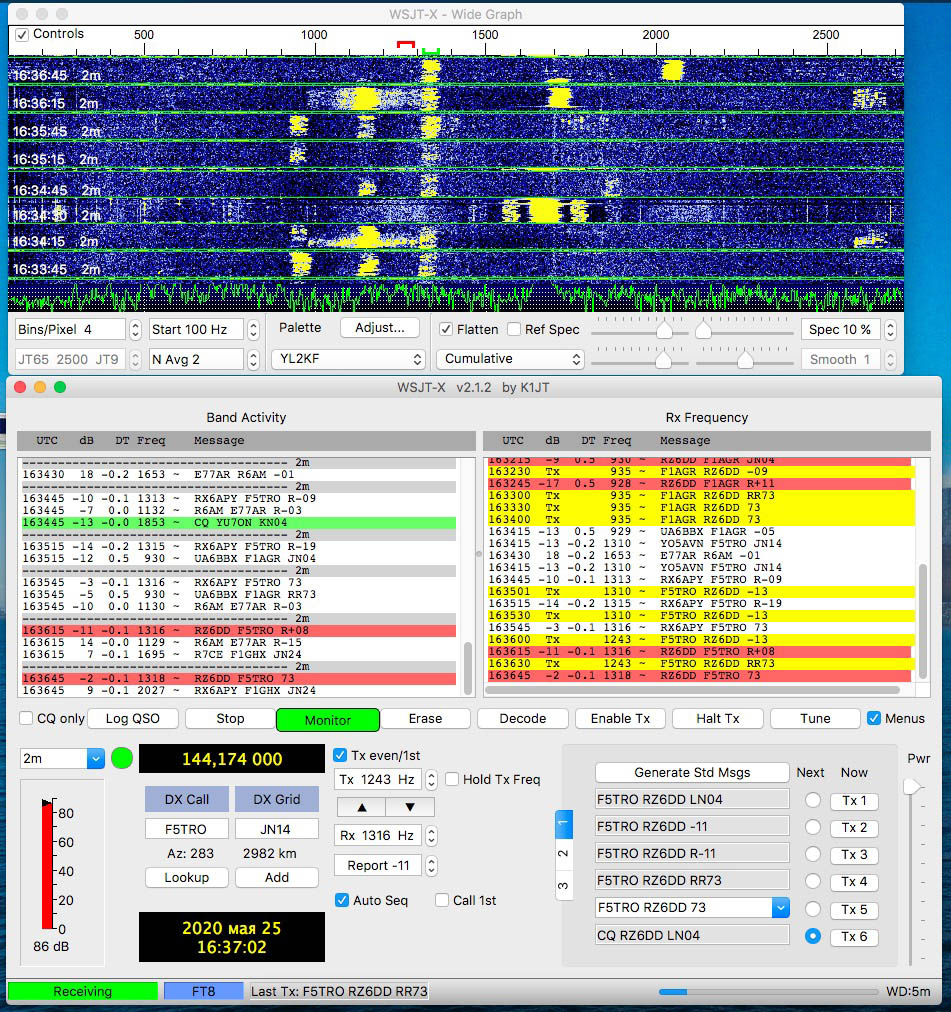Toggle the Auto Seq checkbox

tap(342, 900)
